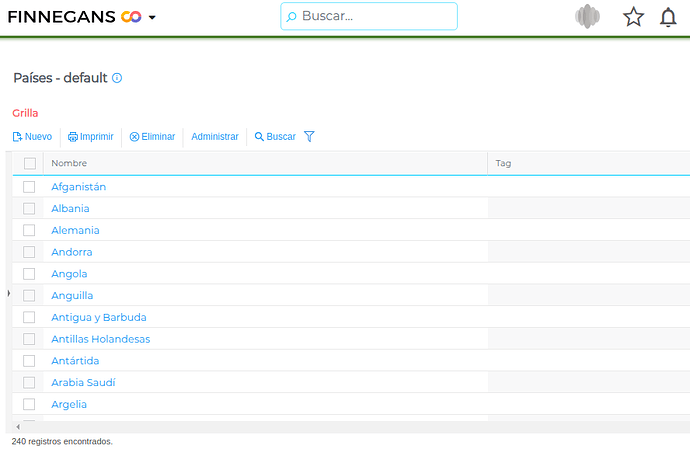Viewport: 690px width, 456px height.
Task: Open the filter funnel icon
Action: 309,136
